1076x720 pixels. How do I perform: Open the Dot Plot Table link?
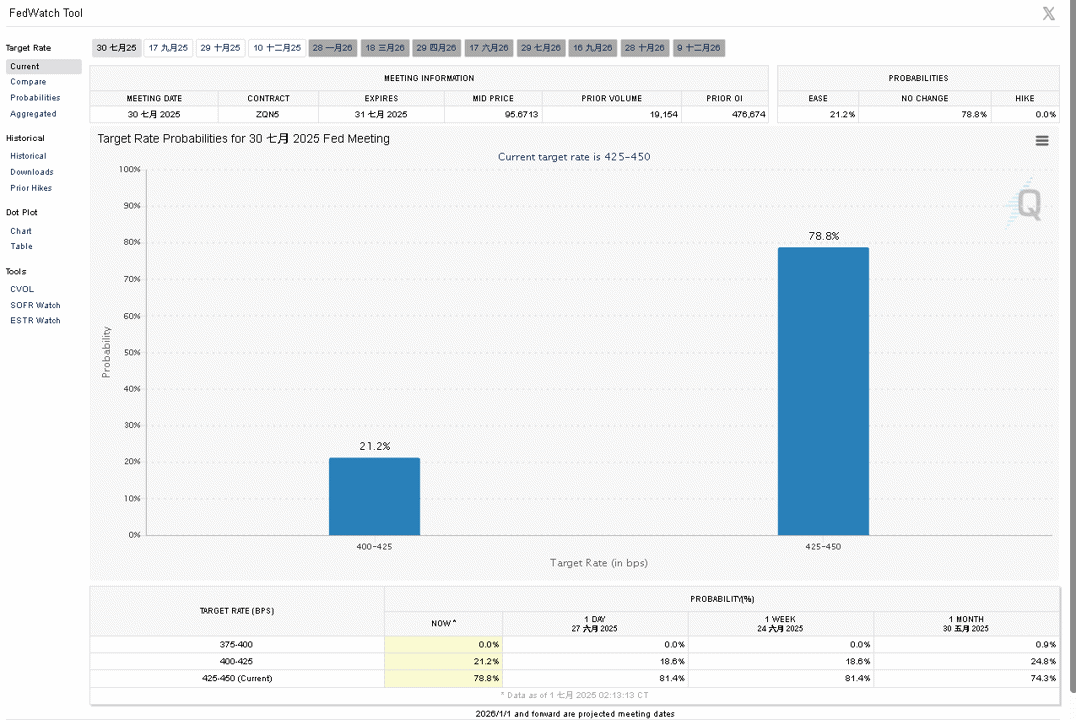click(21, 246)
